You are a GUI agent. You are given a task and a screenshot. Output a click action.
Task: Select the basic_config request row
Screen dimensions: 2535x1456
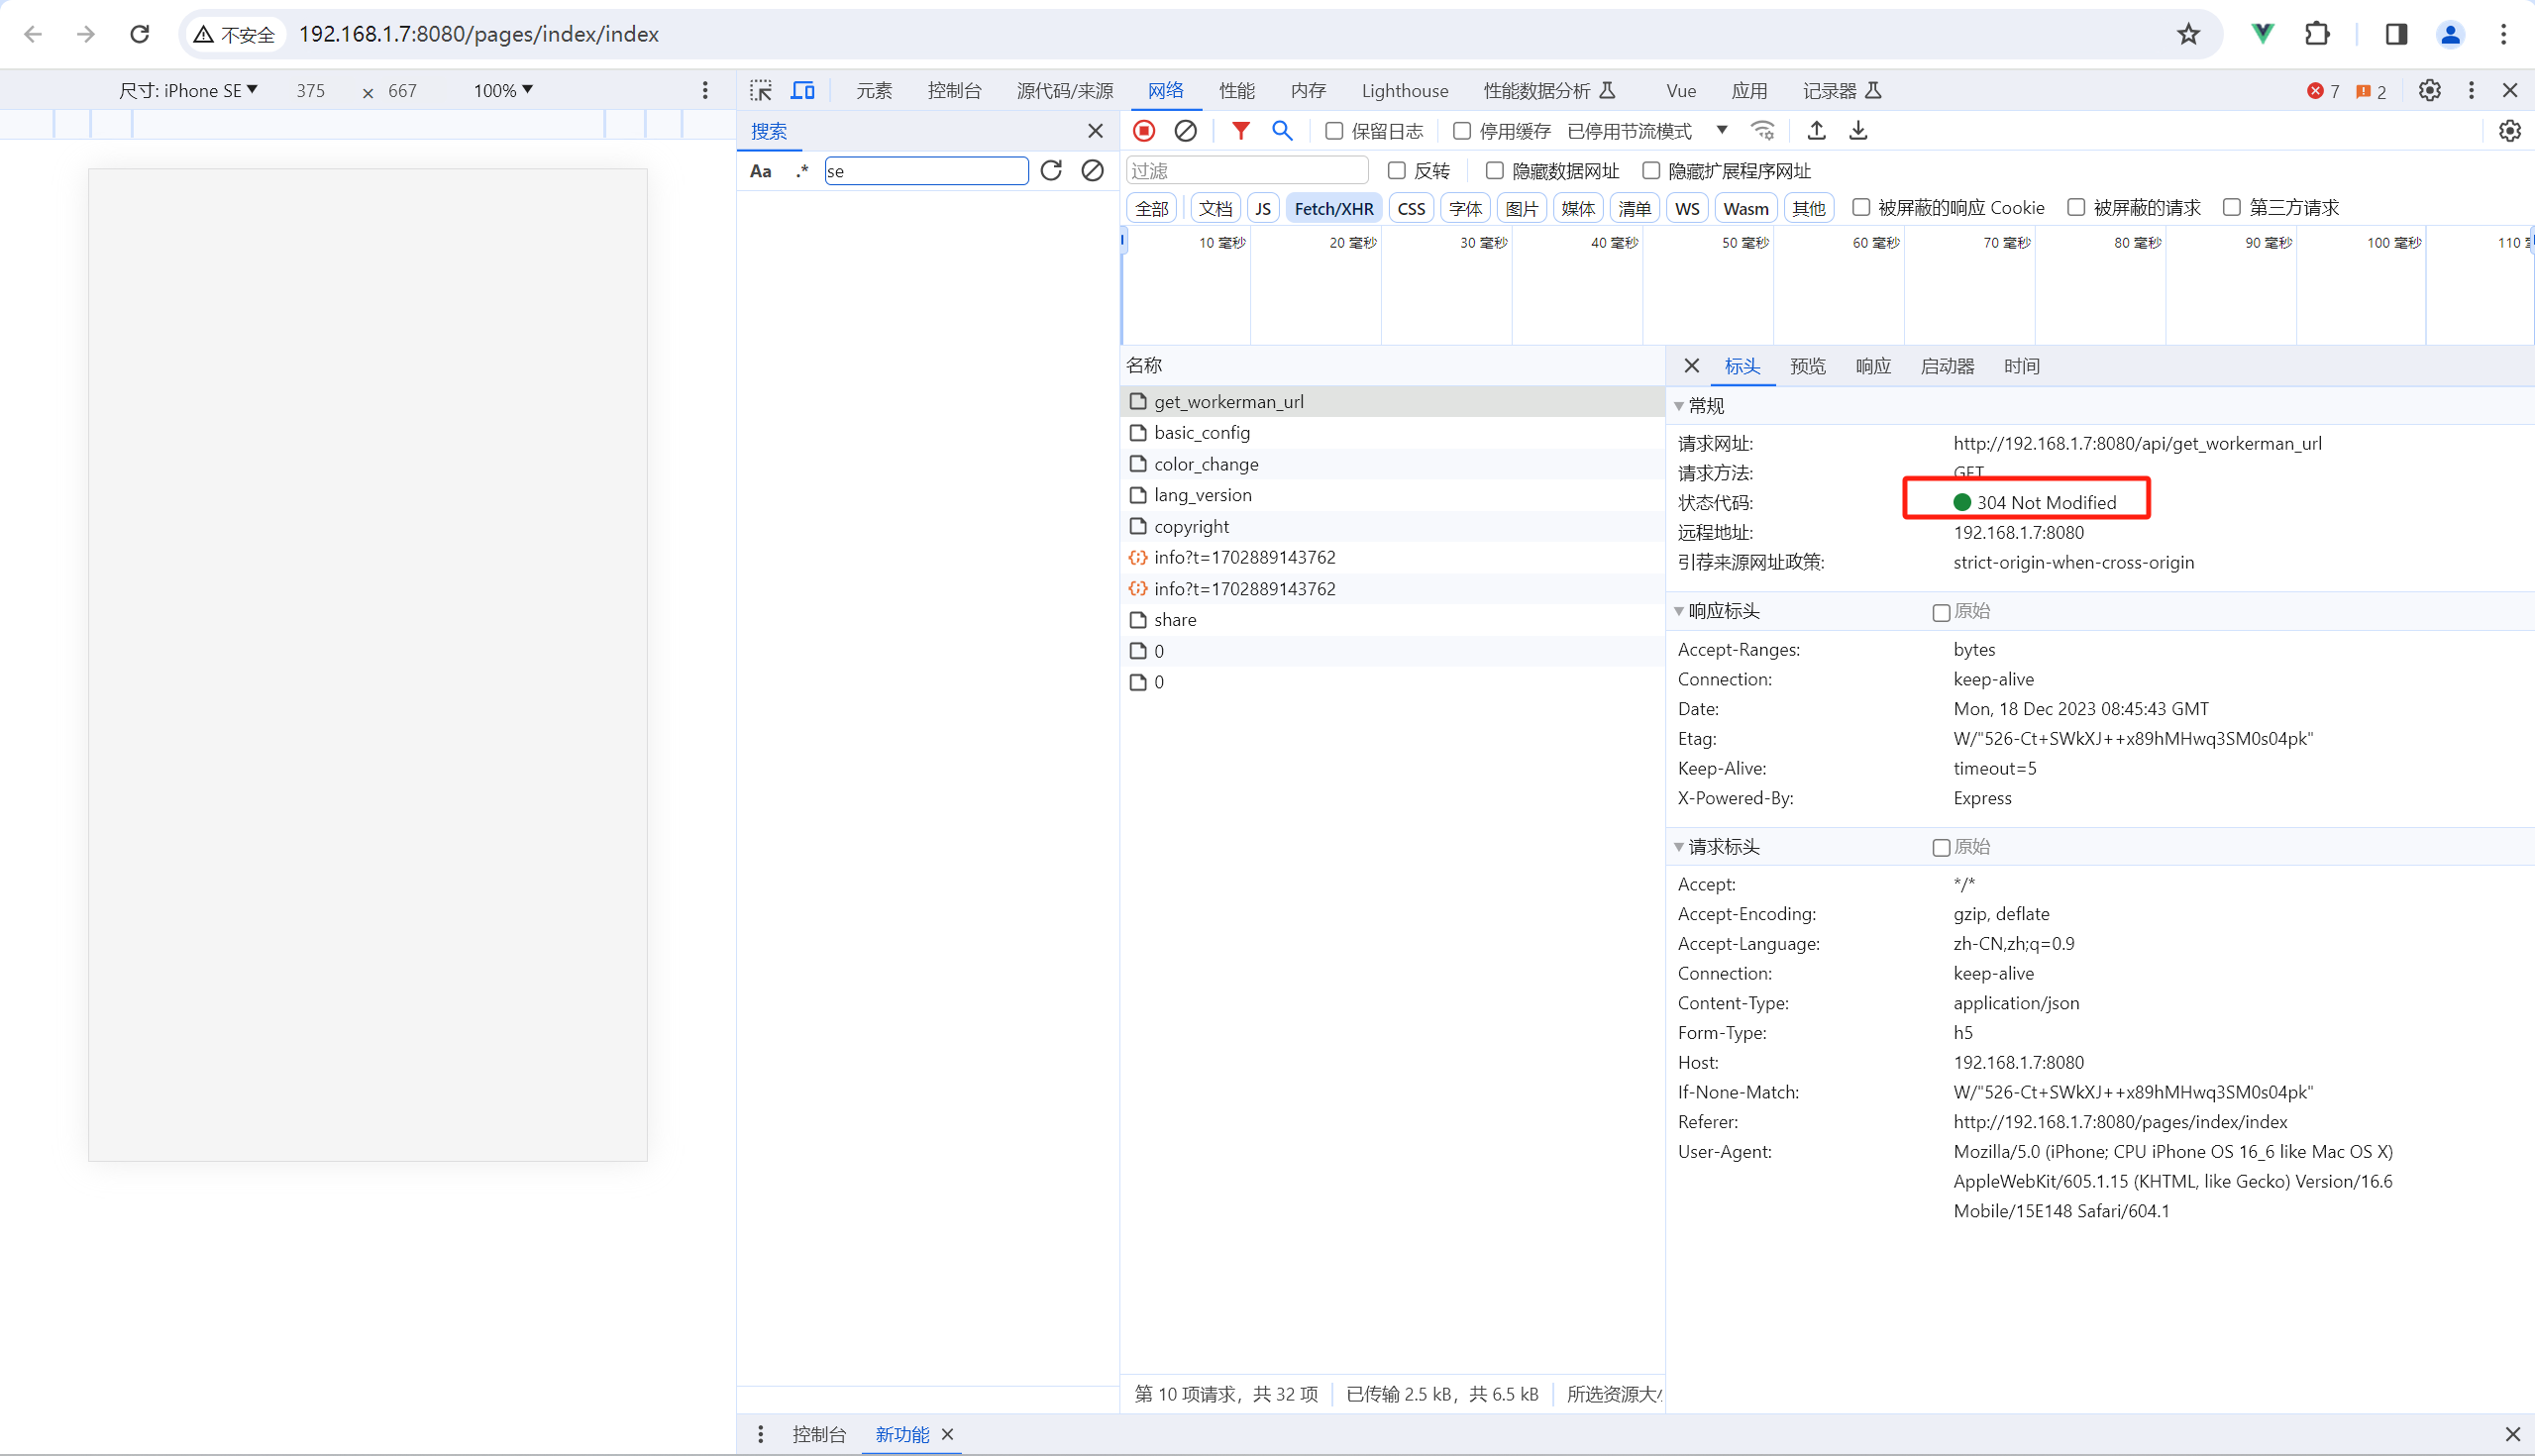(x=1392, y=433)
